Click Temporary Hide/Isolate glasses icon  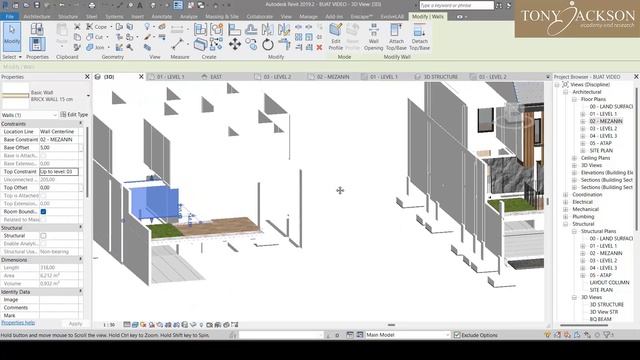click(193, 325)
